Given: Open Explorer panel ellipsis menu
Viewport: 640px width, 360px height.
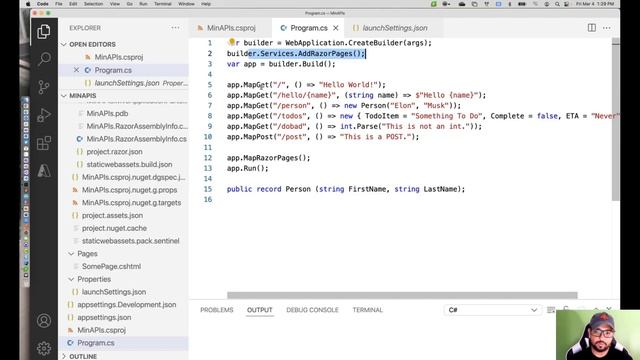Looking at the screenshot, I should click(x=175, y=28).
